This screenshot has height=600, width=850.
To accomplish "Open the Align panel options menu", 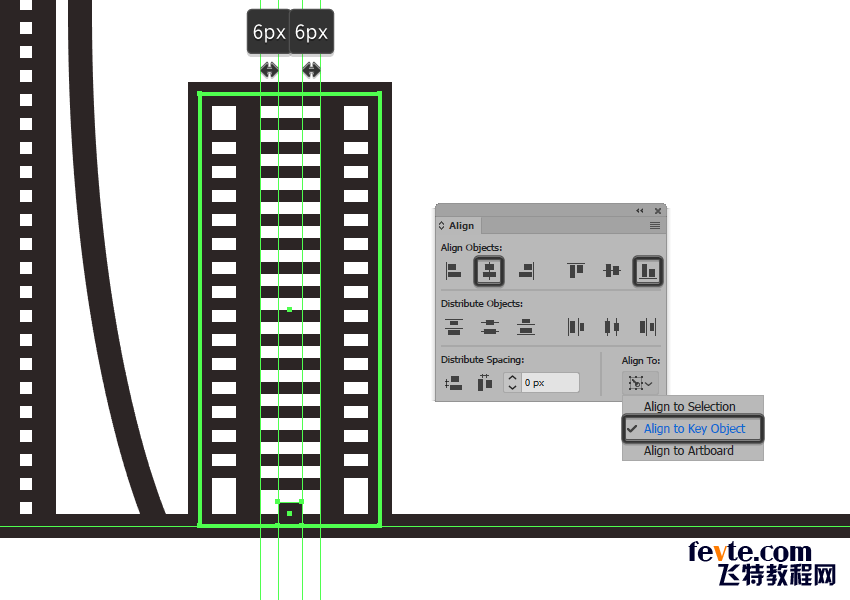I will point(655,226).
